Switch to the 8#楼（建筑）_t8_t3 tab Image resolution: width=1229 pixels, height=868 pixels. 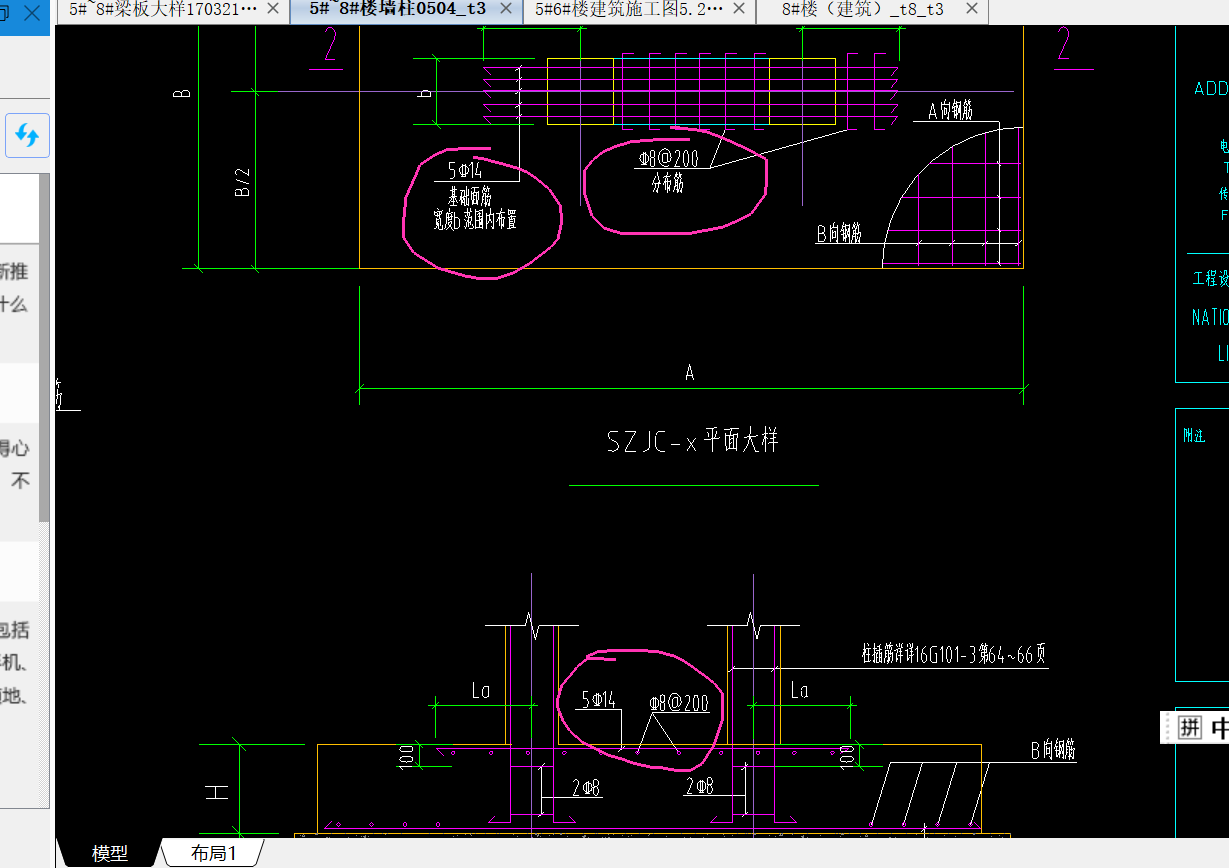(x=862, y=10)
